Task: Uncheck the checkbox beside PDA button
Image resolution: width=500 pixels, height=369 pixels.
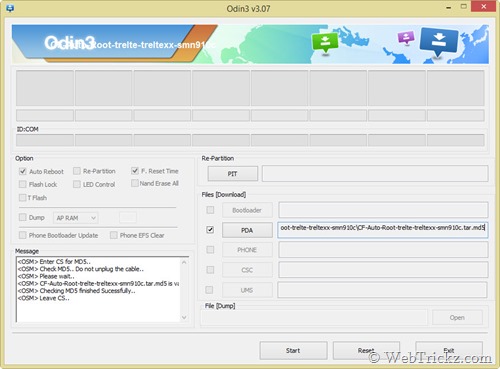Action: pyautogui.click(x=210, y=230)
